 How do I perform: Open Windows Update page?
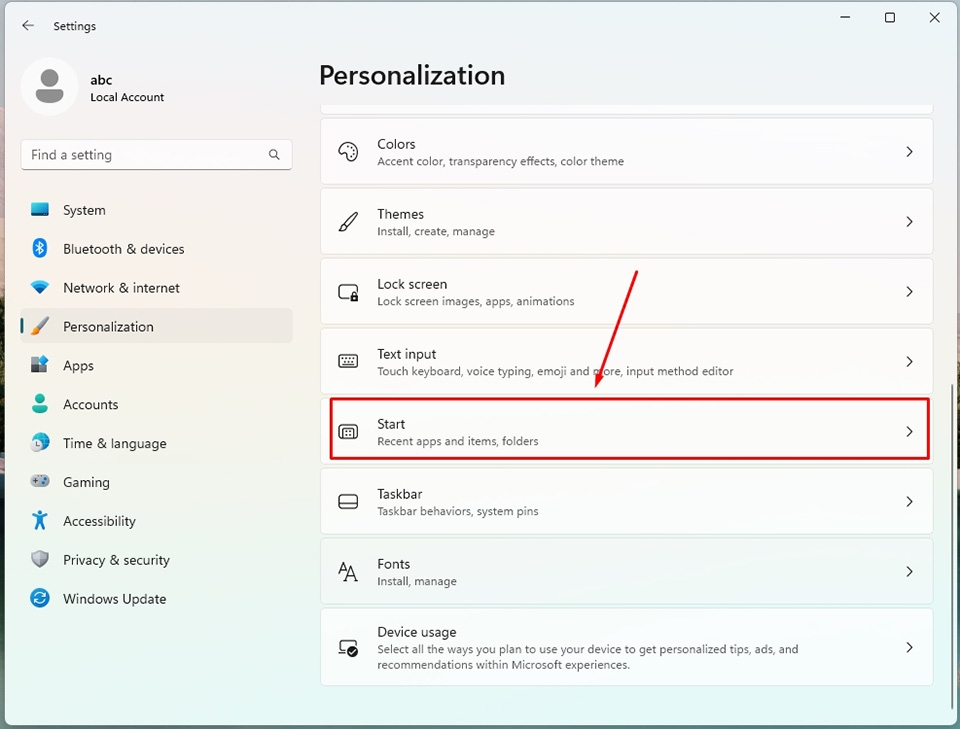(x=157, y=599)
